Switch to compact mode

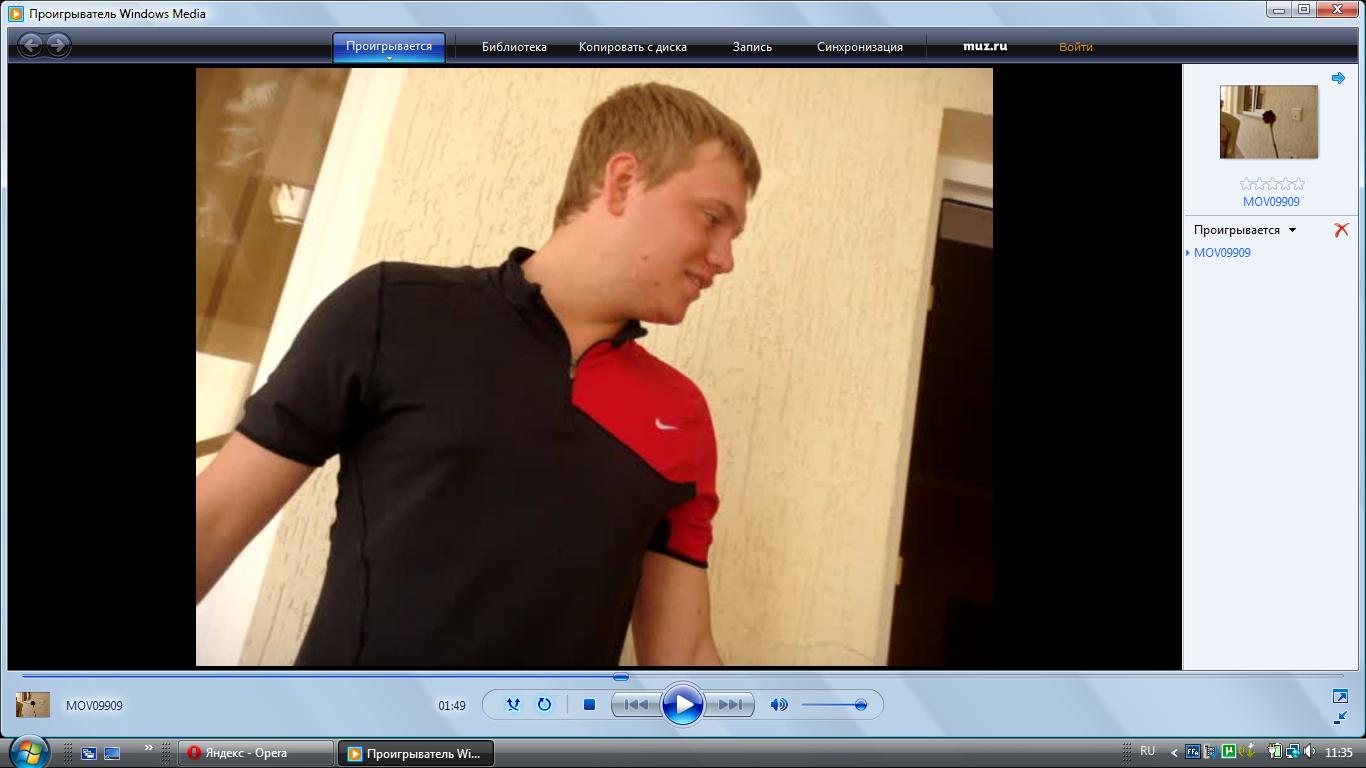[x=1340, y=717]
